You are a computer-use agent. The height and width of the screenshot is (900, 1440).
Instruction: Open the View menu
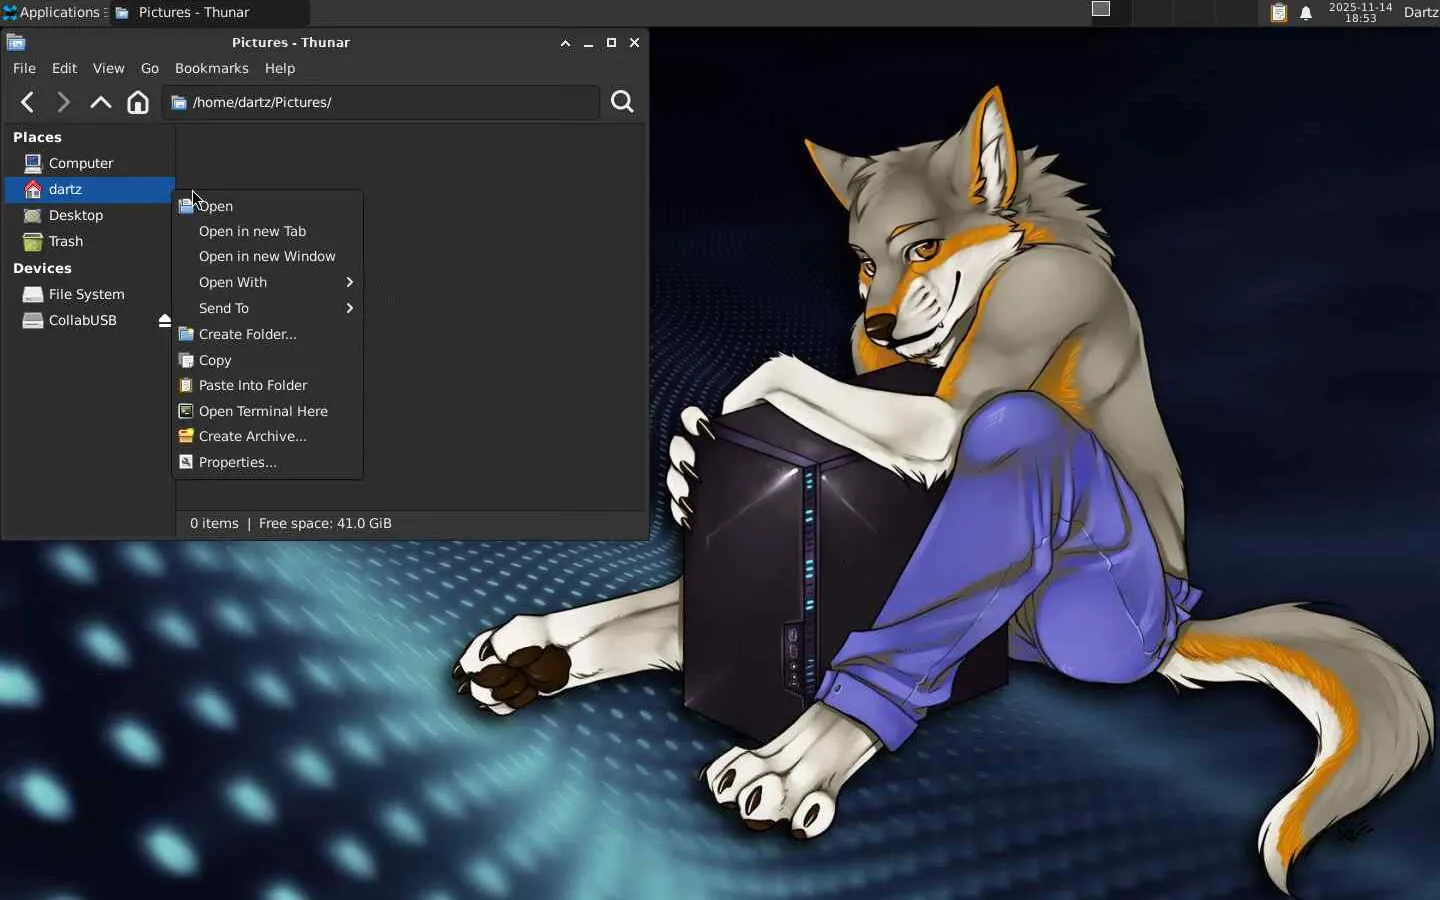coord(108,68)
